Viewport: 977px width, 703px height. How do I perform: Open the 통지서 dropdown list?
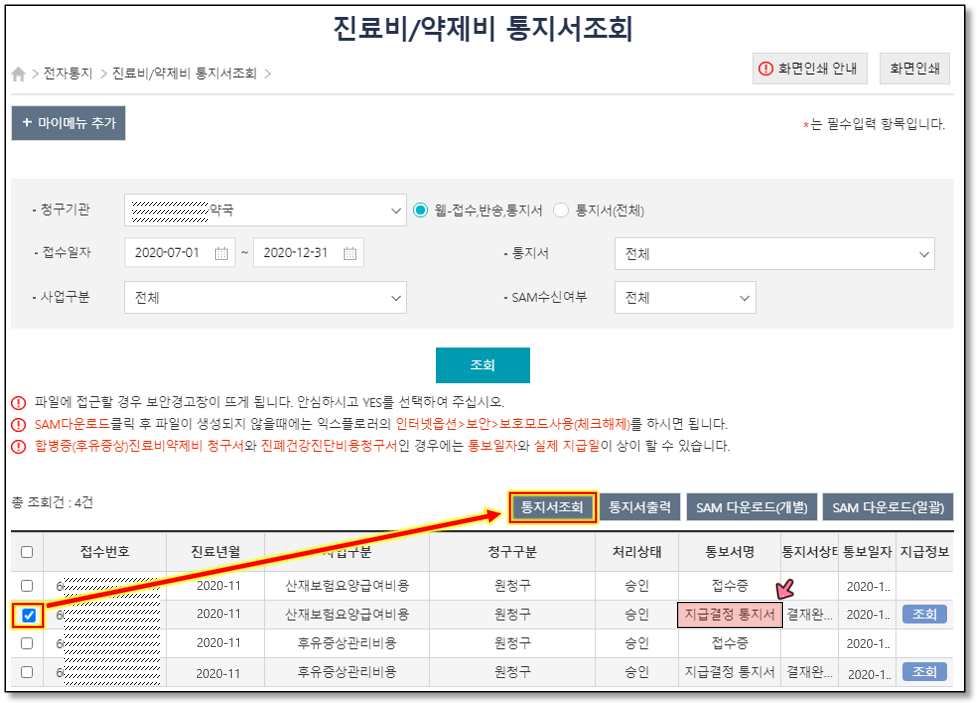point(774,254)
